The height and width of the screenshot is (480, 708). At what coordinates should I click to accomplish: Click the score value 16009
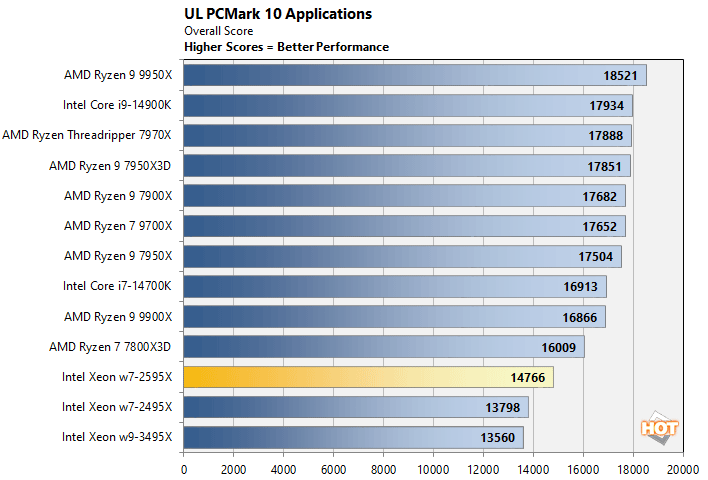tap(559, 348)
